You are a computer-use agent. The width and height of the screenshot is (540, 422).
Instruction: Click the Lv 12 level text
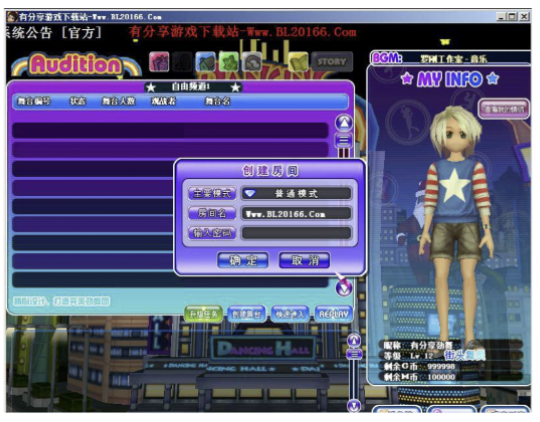coord(422,356)
